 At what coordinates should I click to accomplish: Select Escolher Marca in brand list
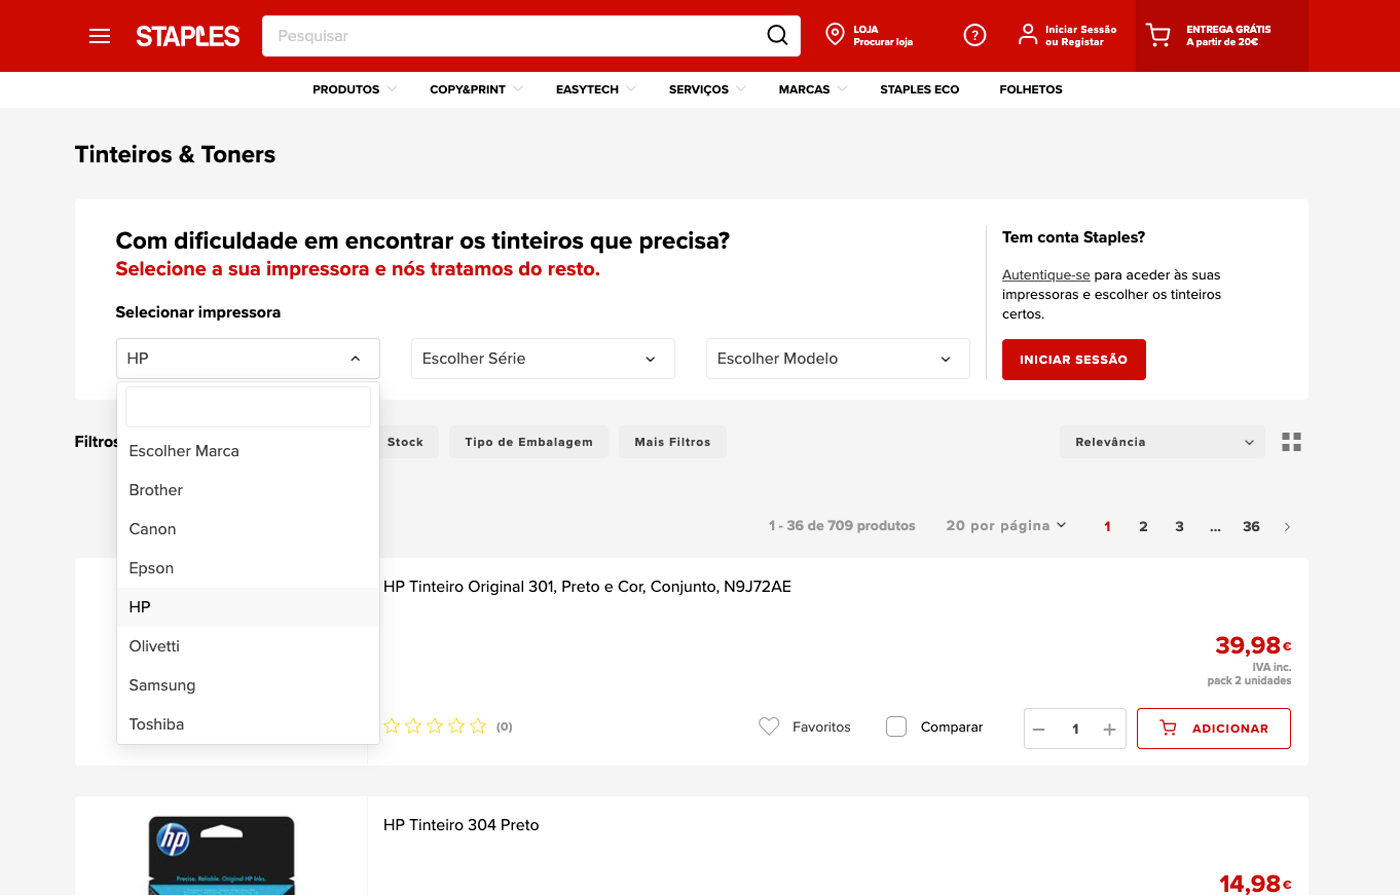pyautogui.click(x=248, y=451)
